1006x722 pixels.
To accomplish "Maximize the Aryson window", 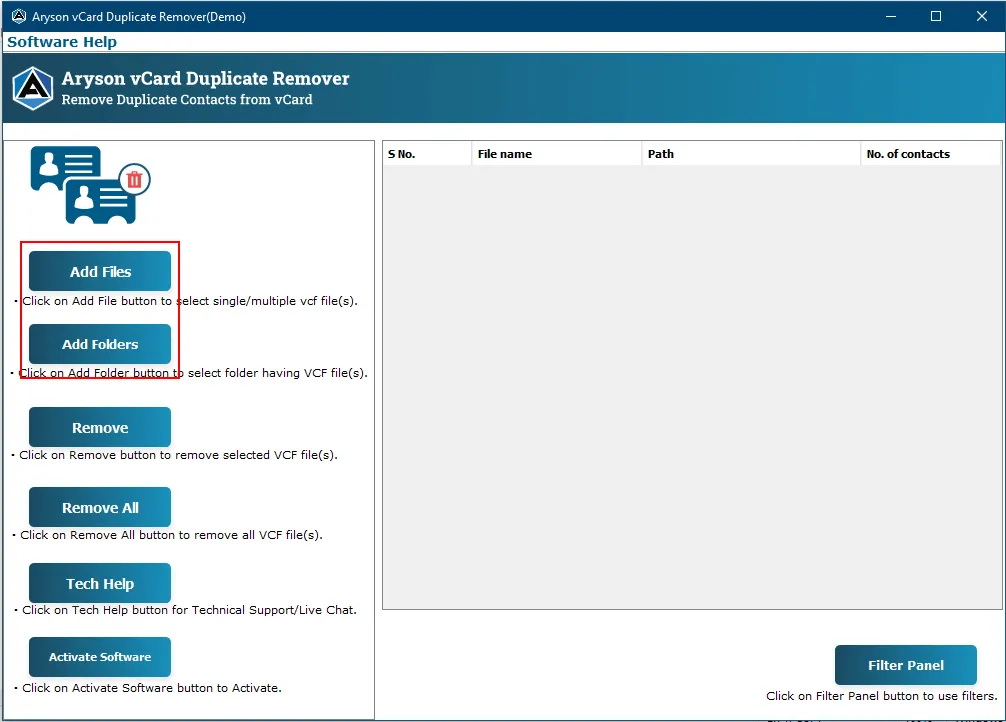I will click(x=936, y=16).
